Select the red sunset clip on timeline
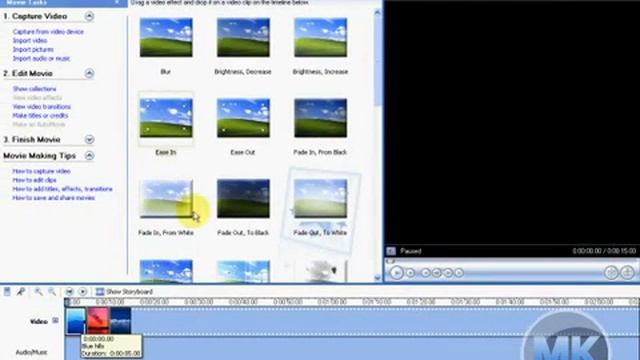Image resolution: width=640 pixels, height=360 pixels. coord(98,321)
